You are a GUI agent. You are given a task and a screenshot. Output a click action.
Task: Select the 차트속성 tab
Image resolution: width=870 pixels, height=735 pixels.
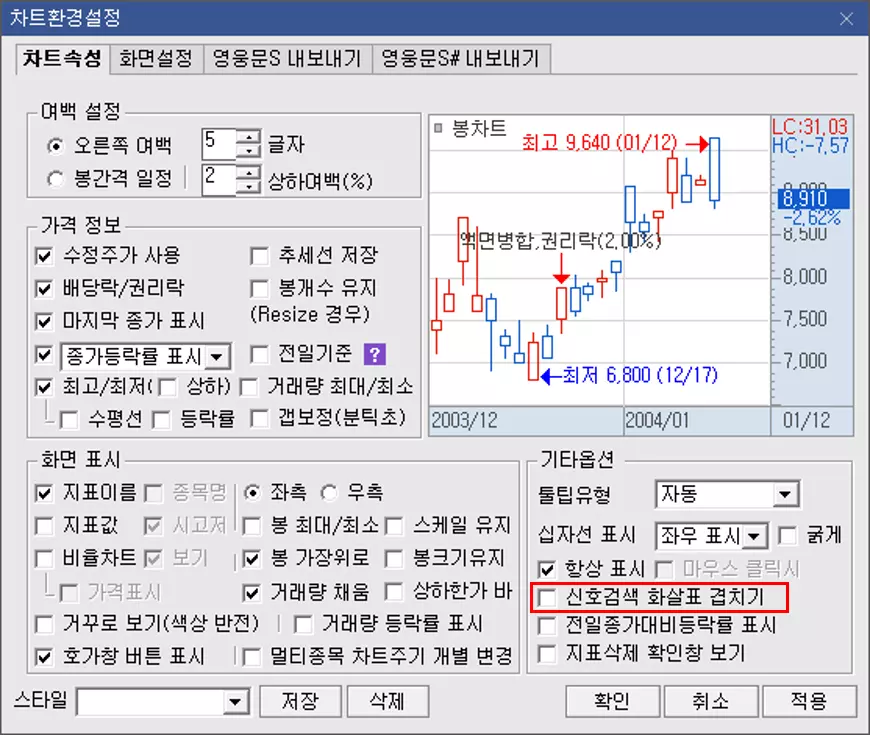point(63,58)
